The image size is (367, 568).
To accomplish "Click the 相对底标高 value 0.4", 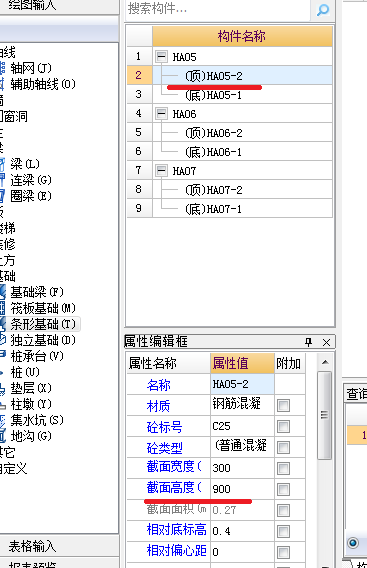I will [242, 531].
